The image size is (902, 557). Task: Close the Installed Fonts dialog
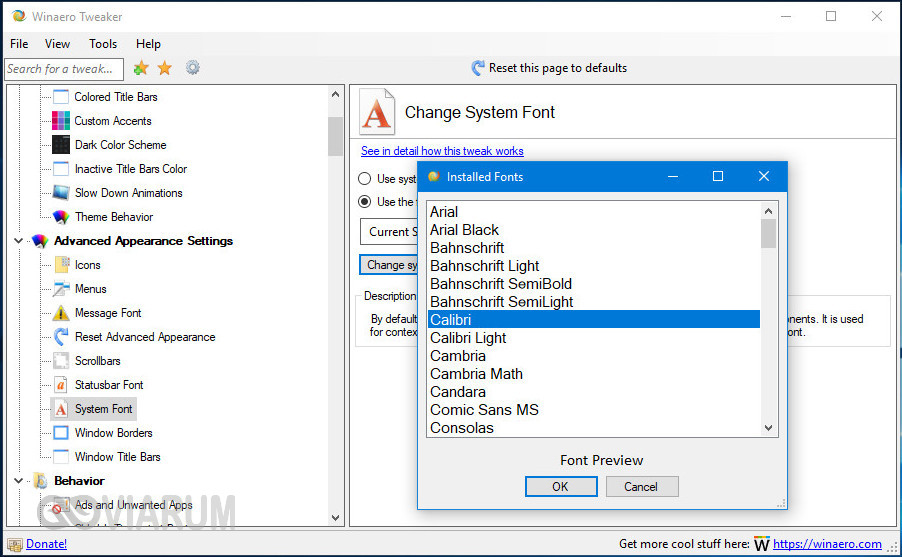click(763, 176)
